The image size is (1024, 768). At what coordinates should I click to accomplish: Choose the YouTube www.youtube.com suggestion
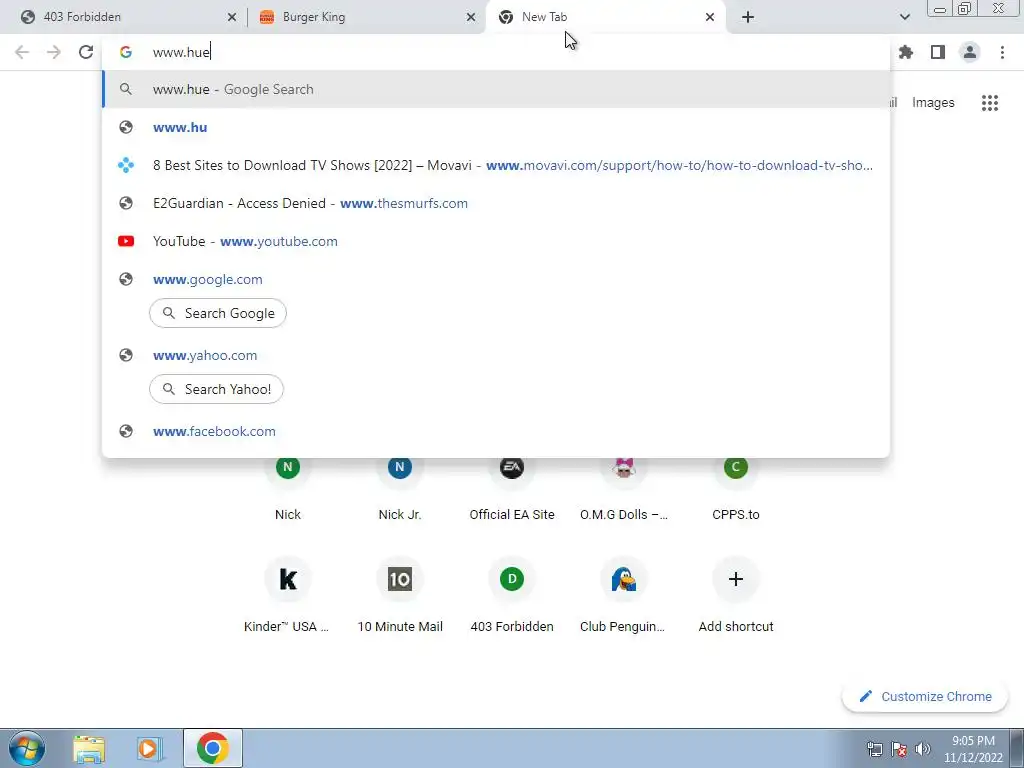[x=496, y=241]
